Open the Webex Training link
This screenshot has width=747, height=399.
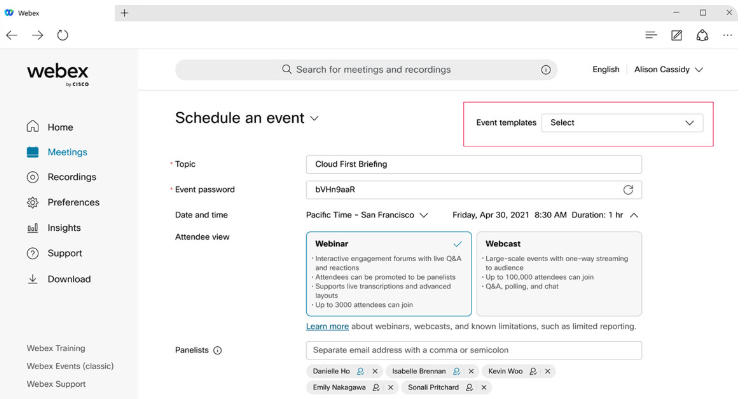coord(56,348)
